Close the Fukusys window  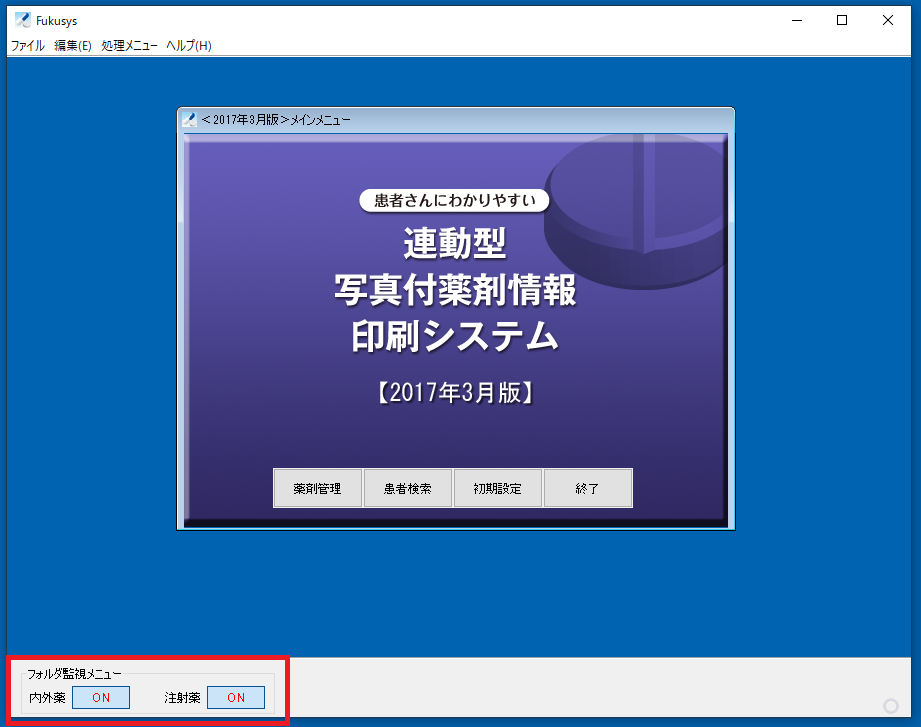coord(888,20)
